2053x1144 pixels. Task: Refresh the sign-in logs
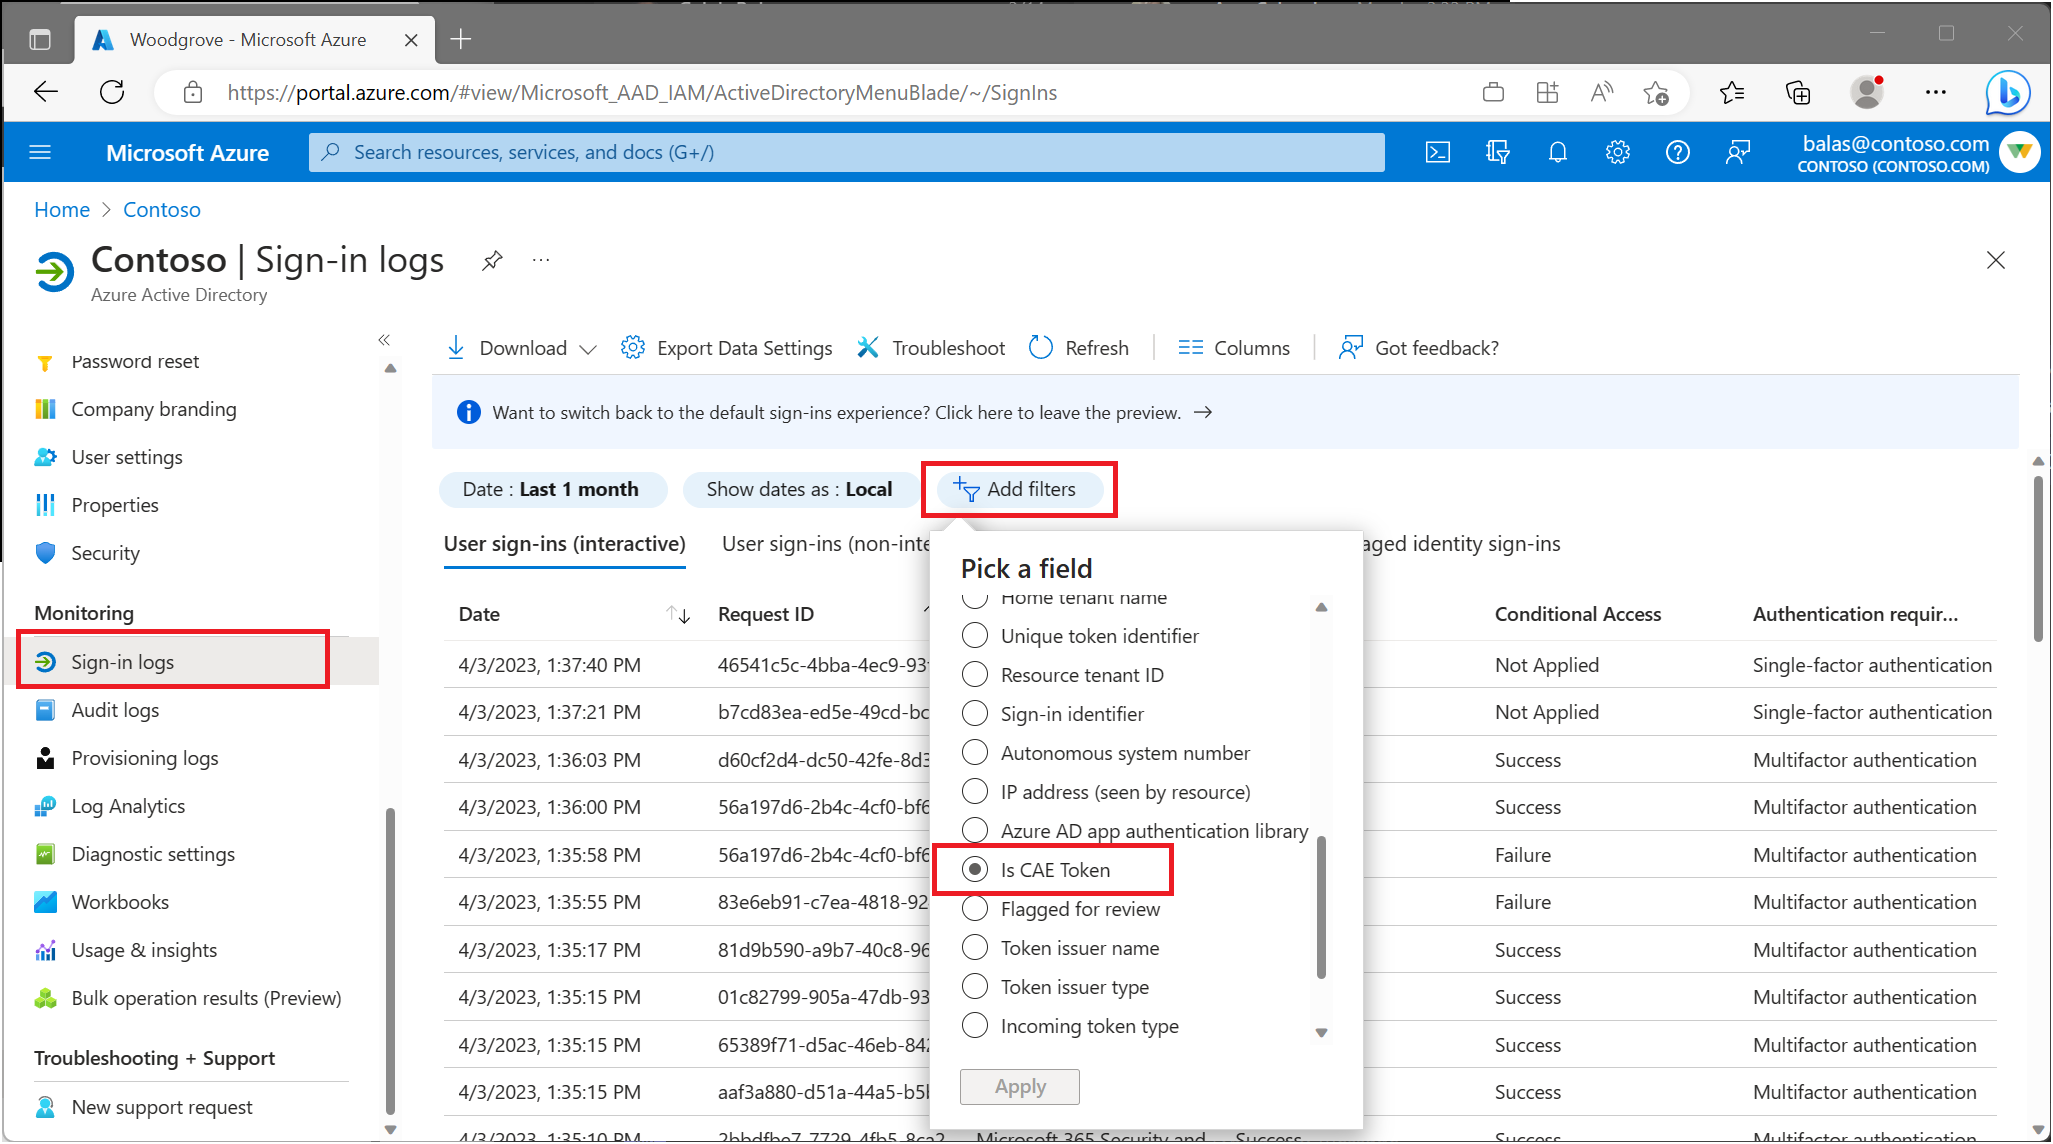click(1079, 347)
